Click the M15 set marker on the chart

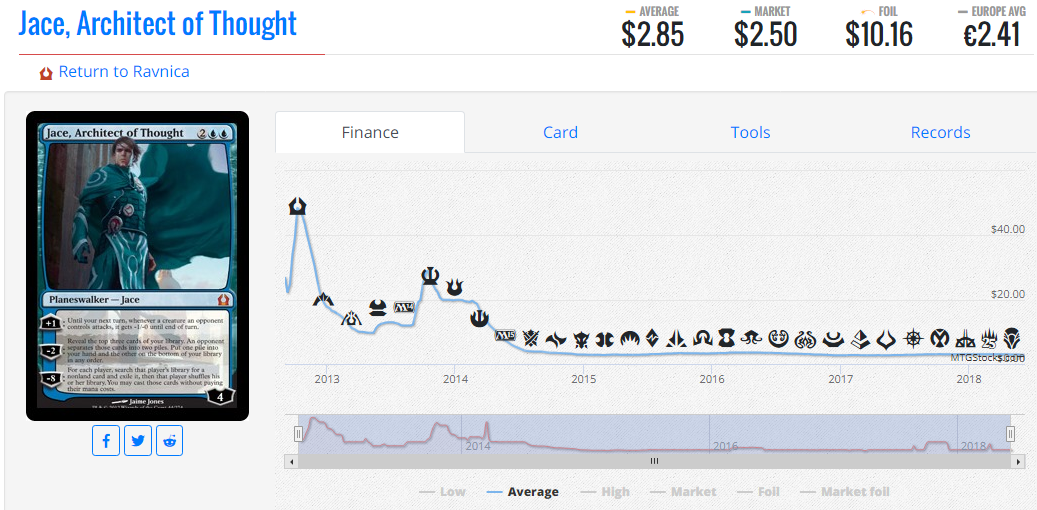click(x=505, y=335)
